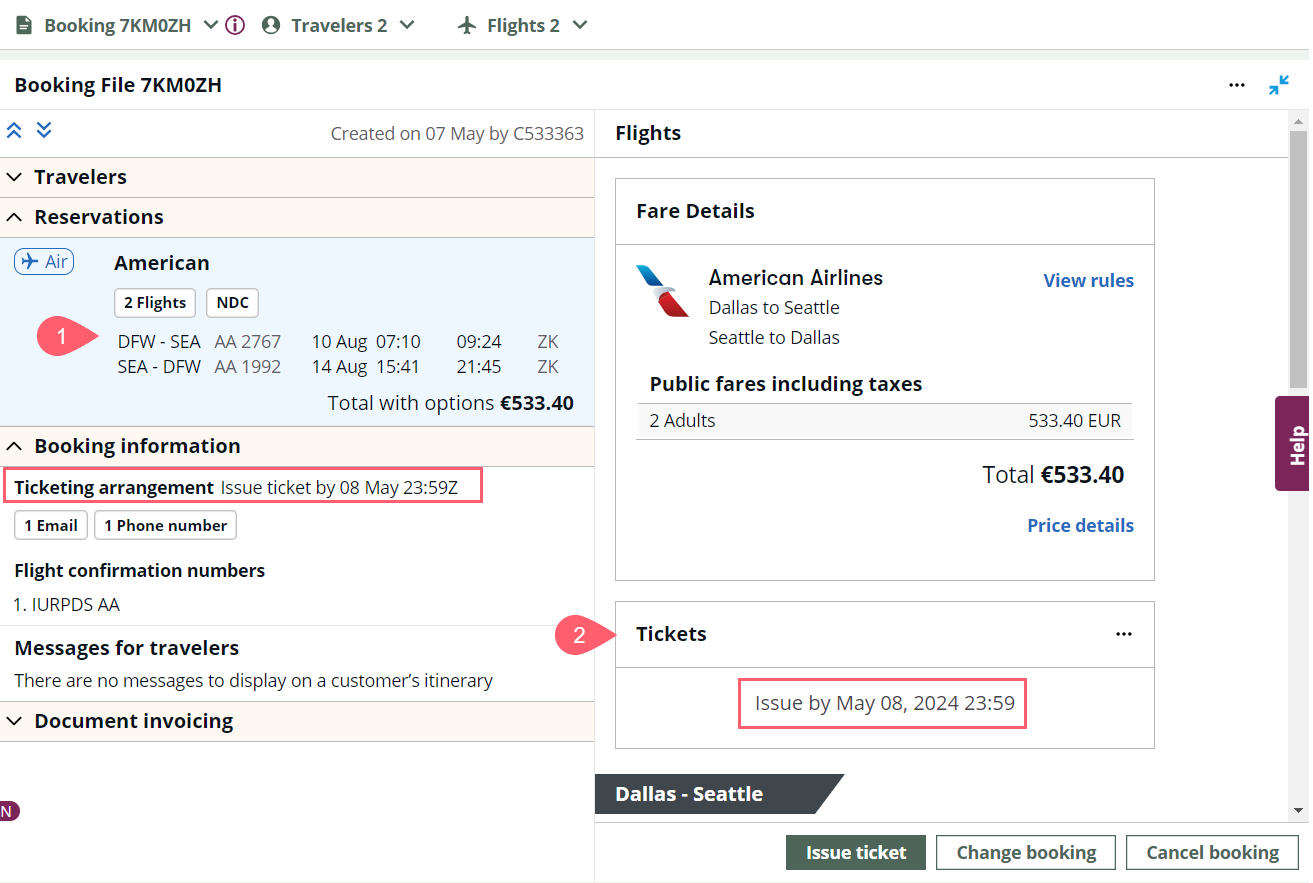This screenshot has width=1313, height=883.
Task: Collapse all sections with double-up chevrons
Action: 14,130
